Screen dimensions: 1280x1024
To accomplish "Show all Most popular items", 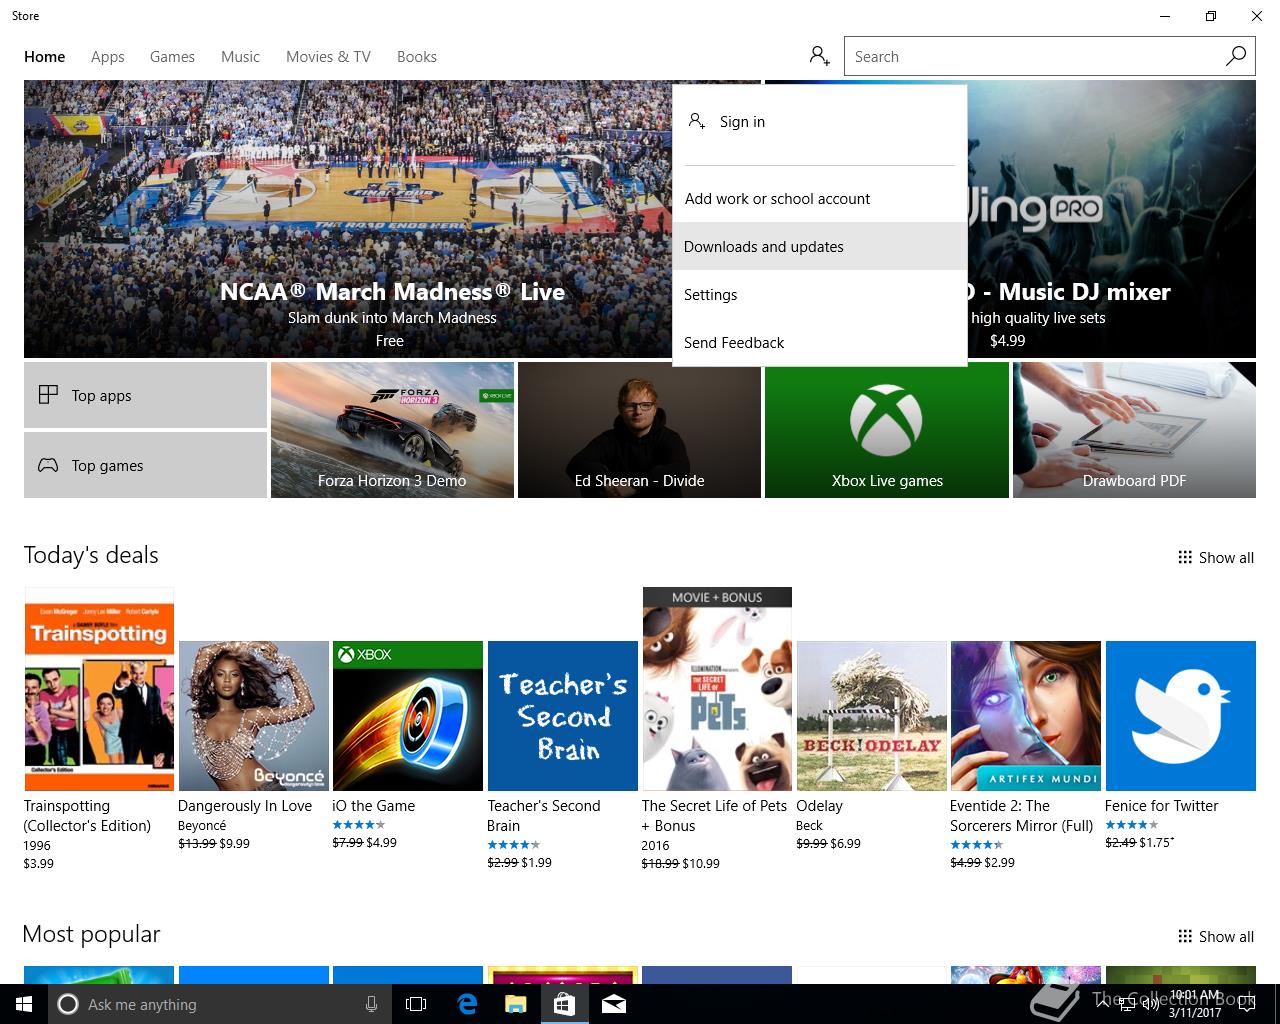I will [x=1216, y=937].
